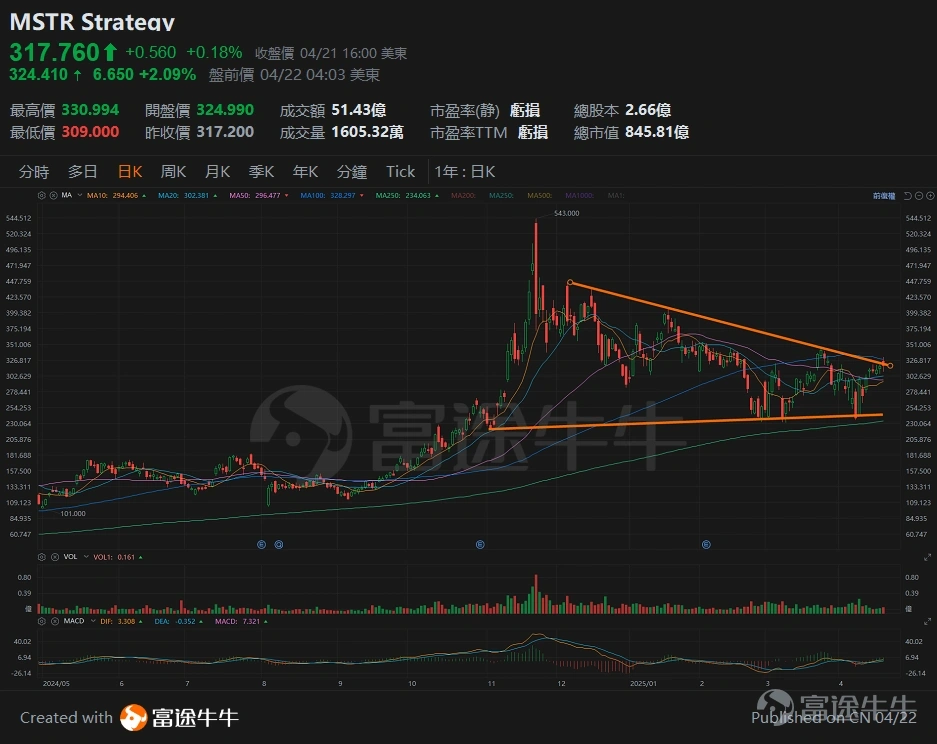The image size is (937, 744).
Task: Click the closing price 317.760
Action: [54, 53]
